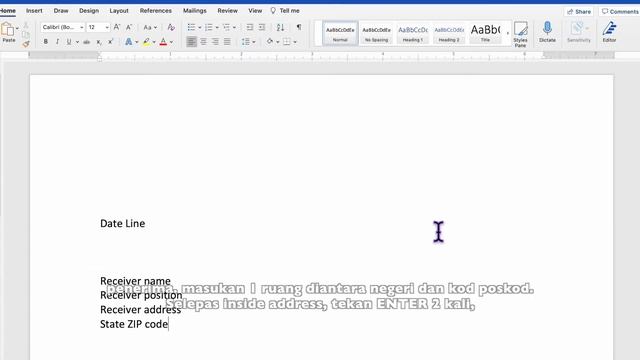The height and width of the screenshot is (360, 640).
Task: Apply yellow text highlight color
Action: [146, 42]
